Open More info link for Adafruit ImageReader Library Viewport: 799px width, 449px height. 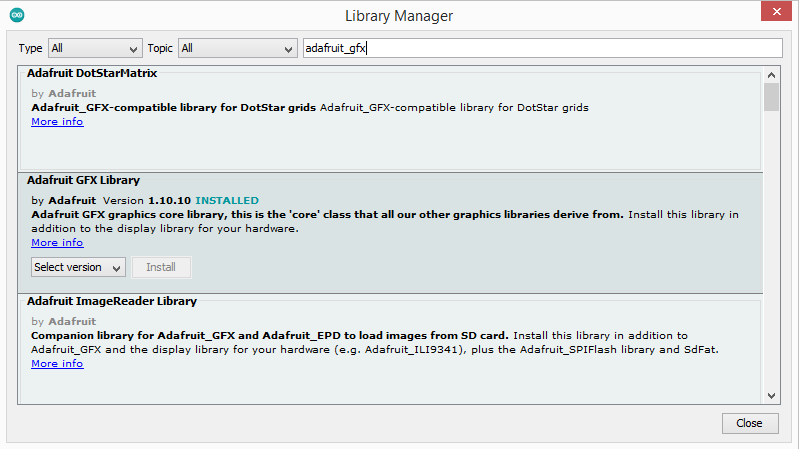click(57, 364)
